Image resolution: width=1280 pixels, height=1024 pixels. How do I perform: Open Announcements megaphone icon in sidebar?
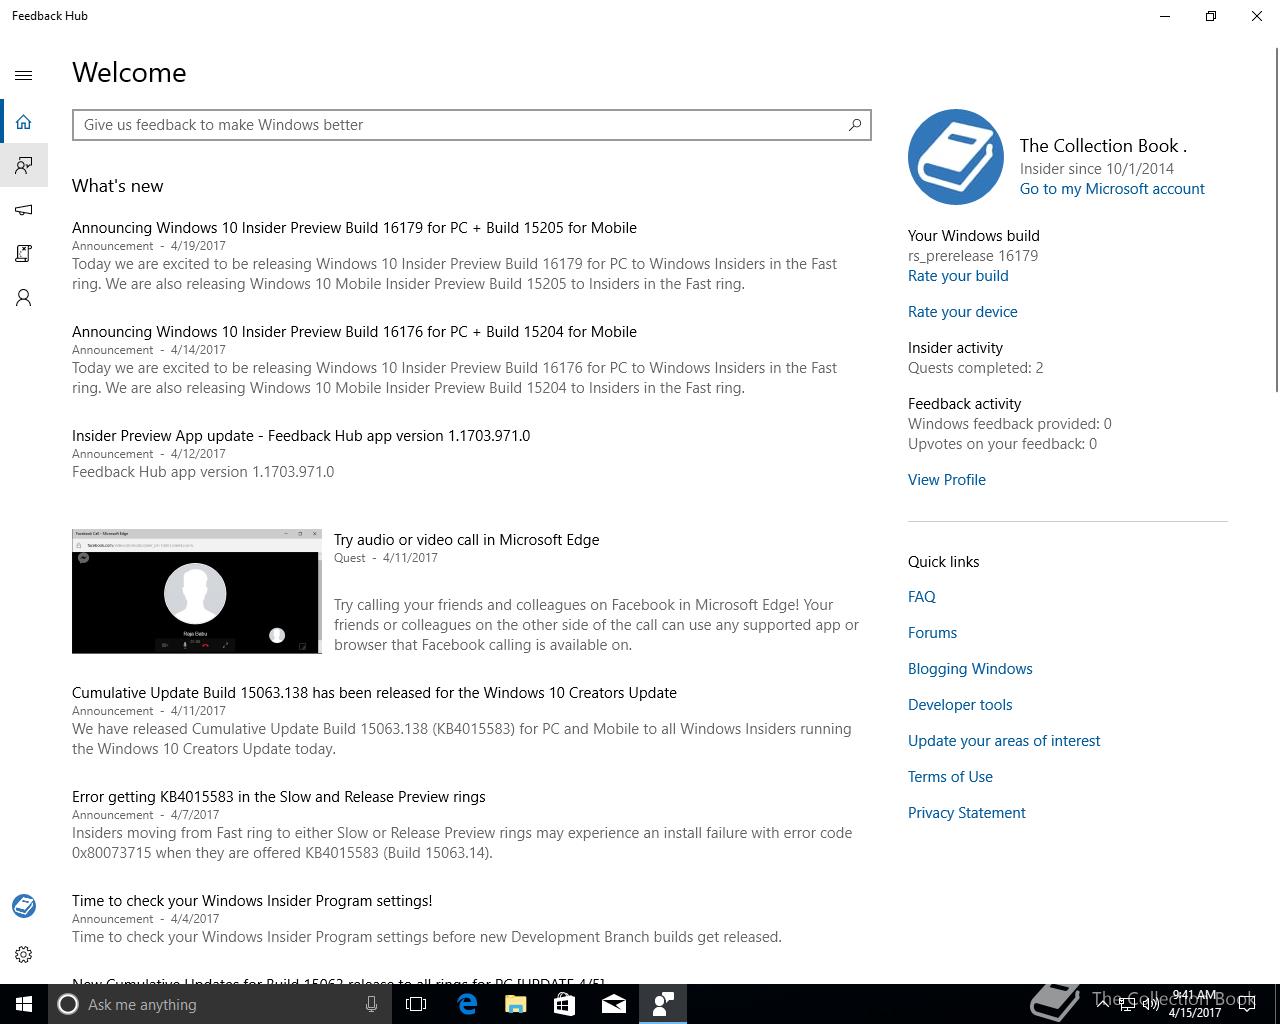pyautogui.click(x=24, y=210)
